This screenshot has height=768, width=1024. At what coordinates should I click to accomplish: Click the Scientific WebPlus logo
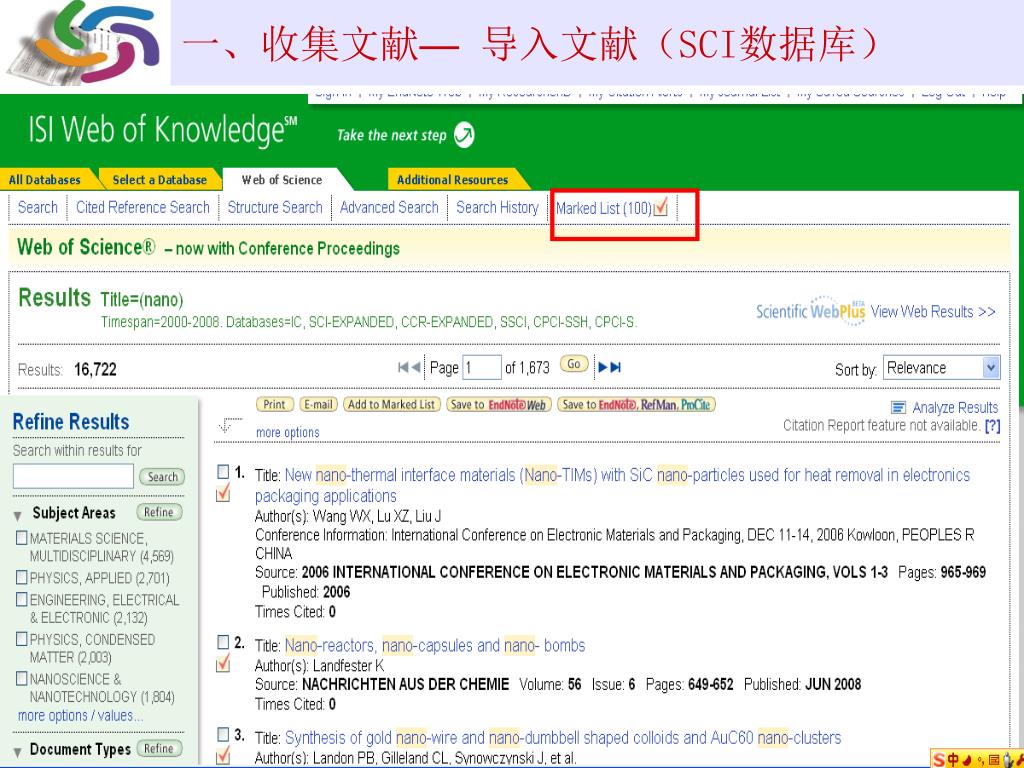coord(810,311)
